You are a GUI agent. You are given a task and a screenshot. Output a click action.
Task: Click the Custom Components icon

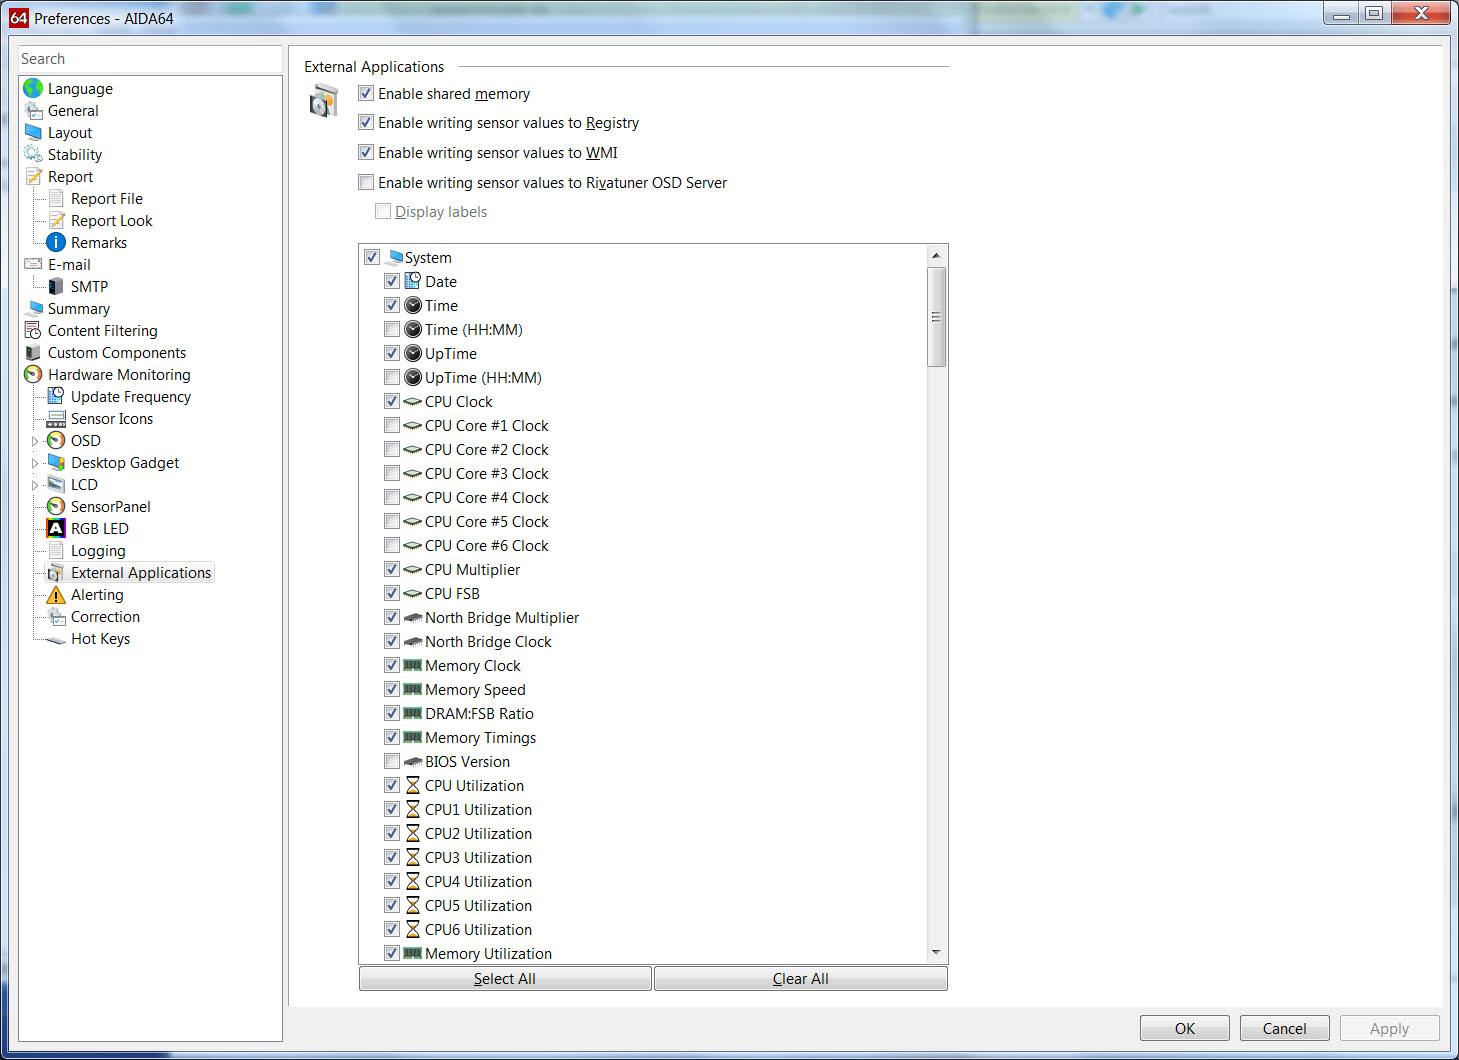[x=33, y=353]
